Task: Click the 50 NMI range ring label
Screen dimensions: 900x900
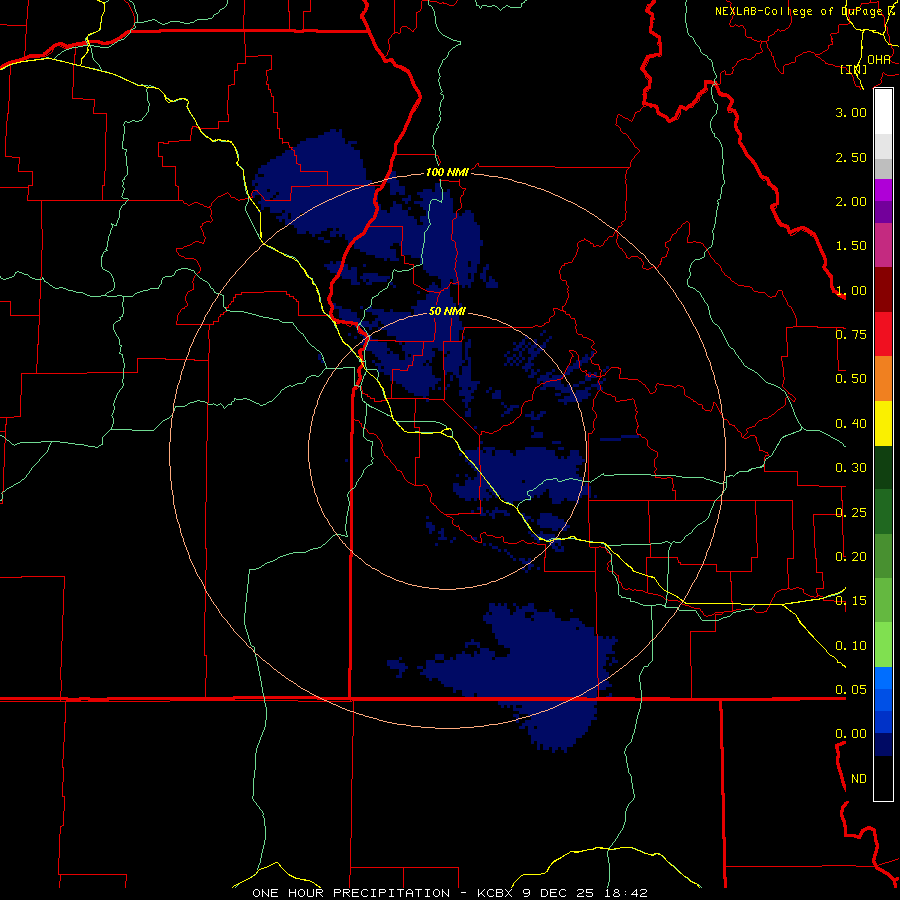Action: tap(447, 312)
